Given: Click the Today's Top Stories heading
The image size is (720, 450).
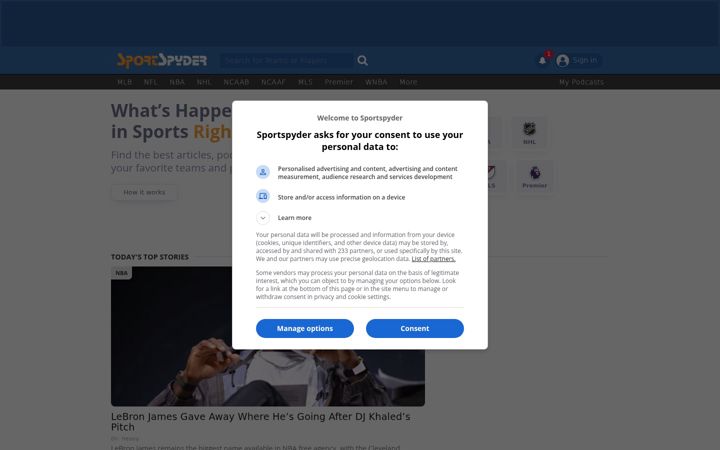Looking at the screenshot, I should click(150, 257).
